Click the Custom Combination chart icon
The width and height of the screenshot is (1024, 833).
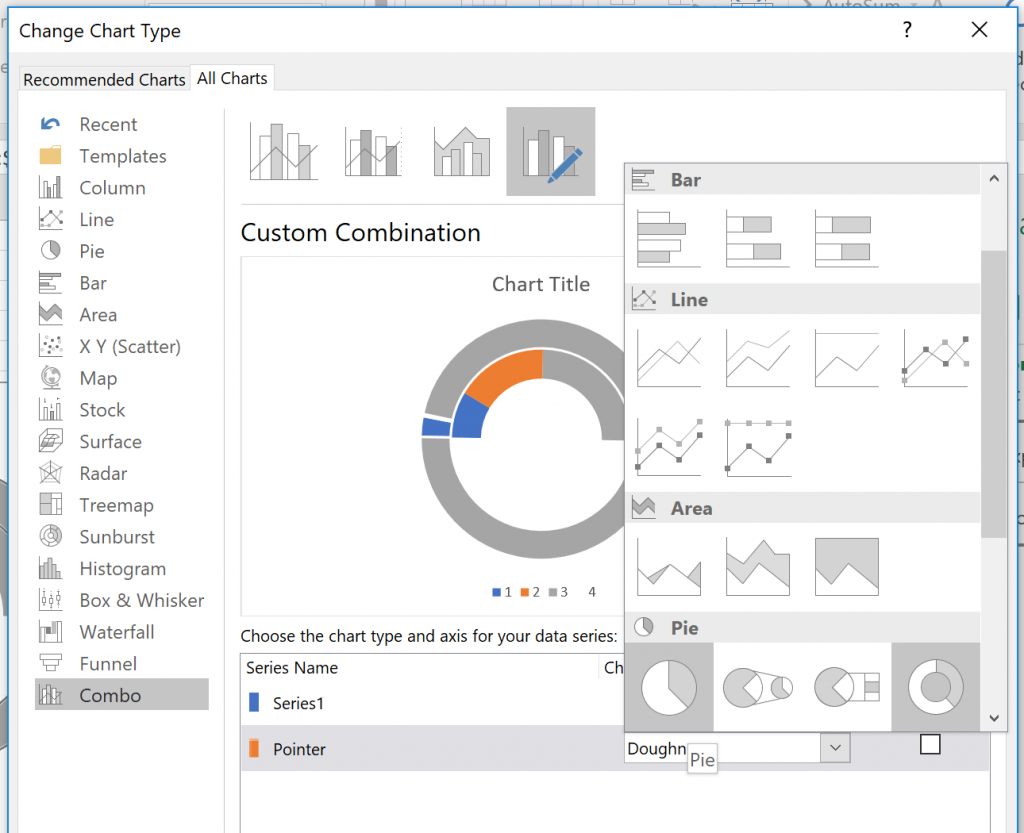pos(550,152)
